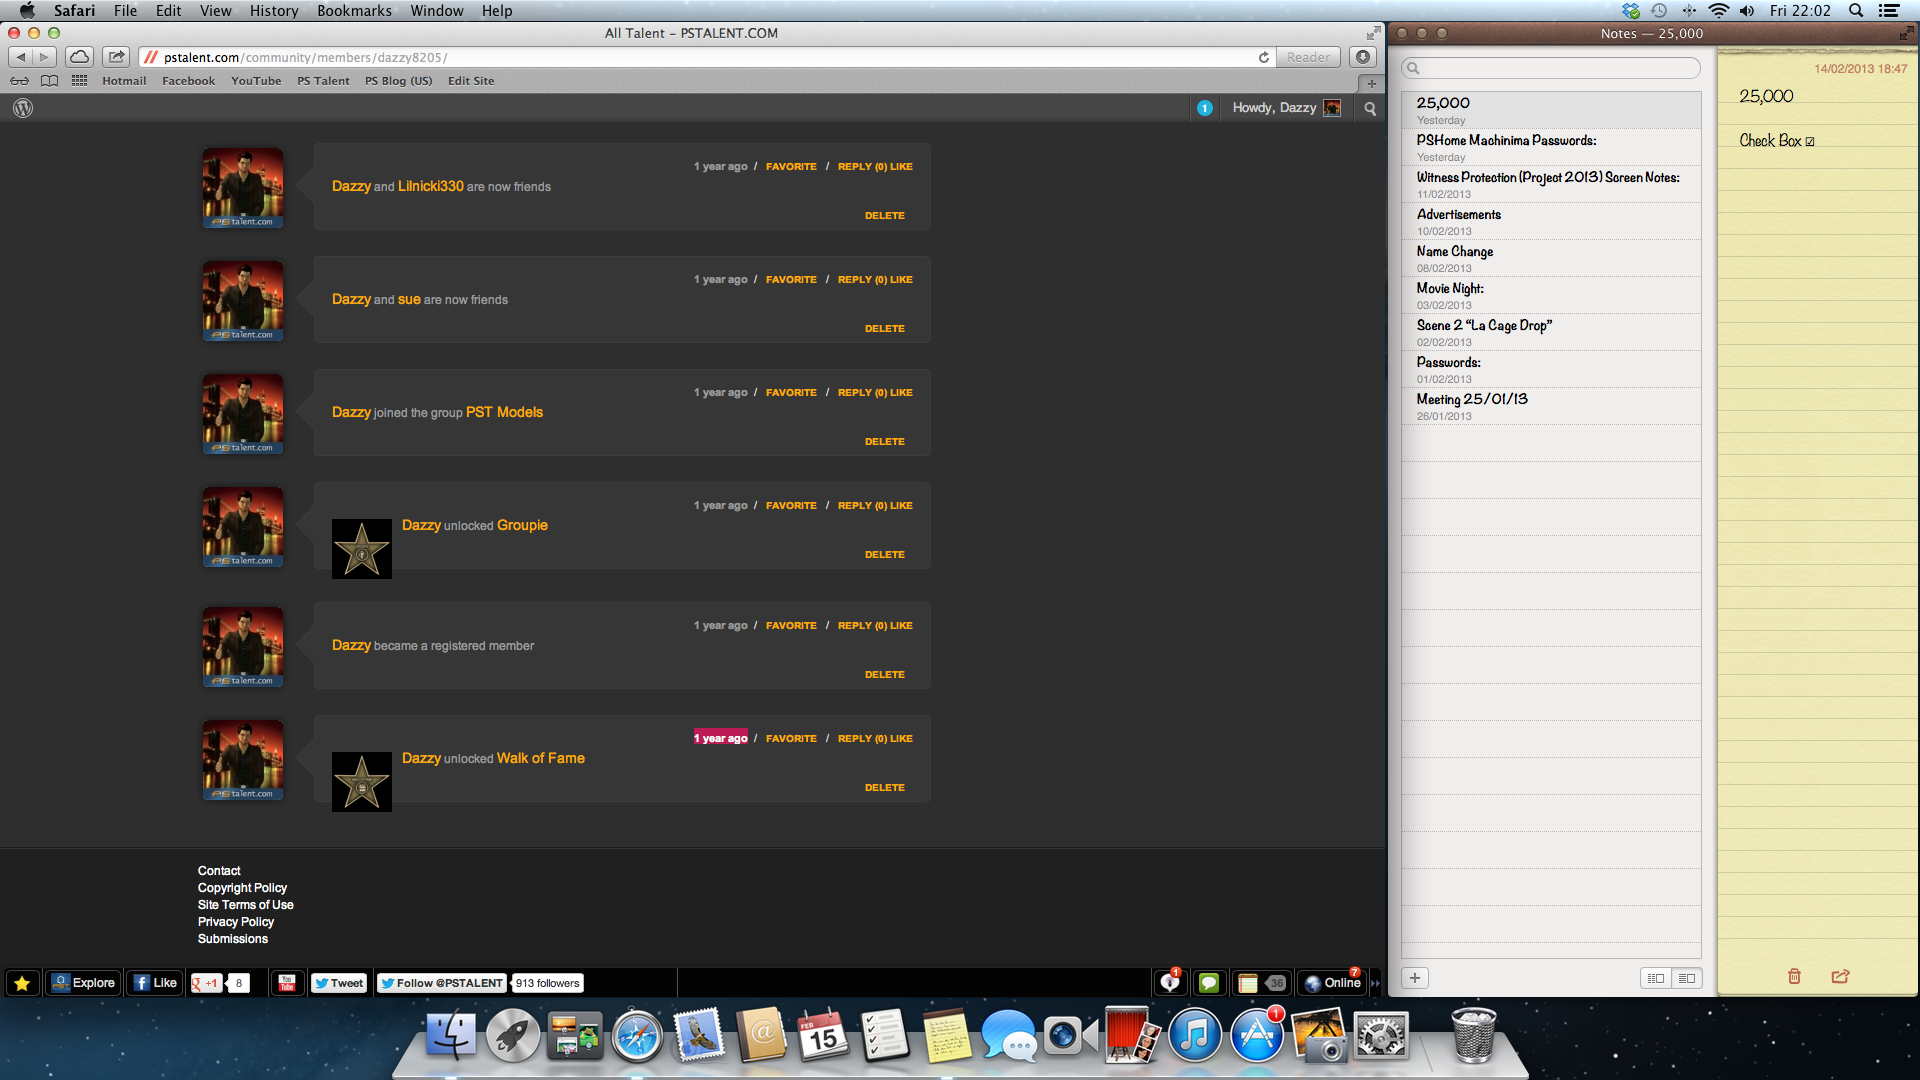Click the WordPress logo in admin bar
Screen dimensions: 1920x1080
tap(23, 108)
